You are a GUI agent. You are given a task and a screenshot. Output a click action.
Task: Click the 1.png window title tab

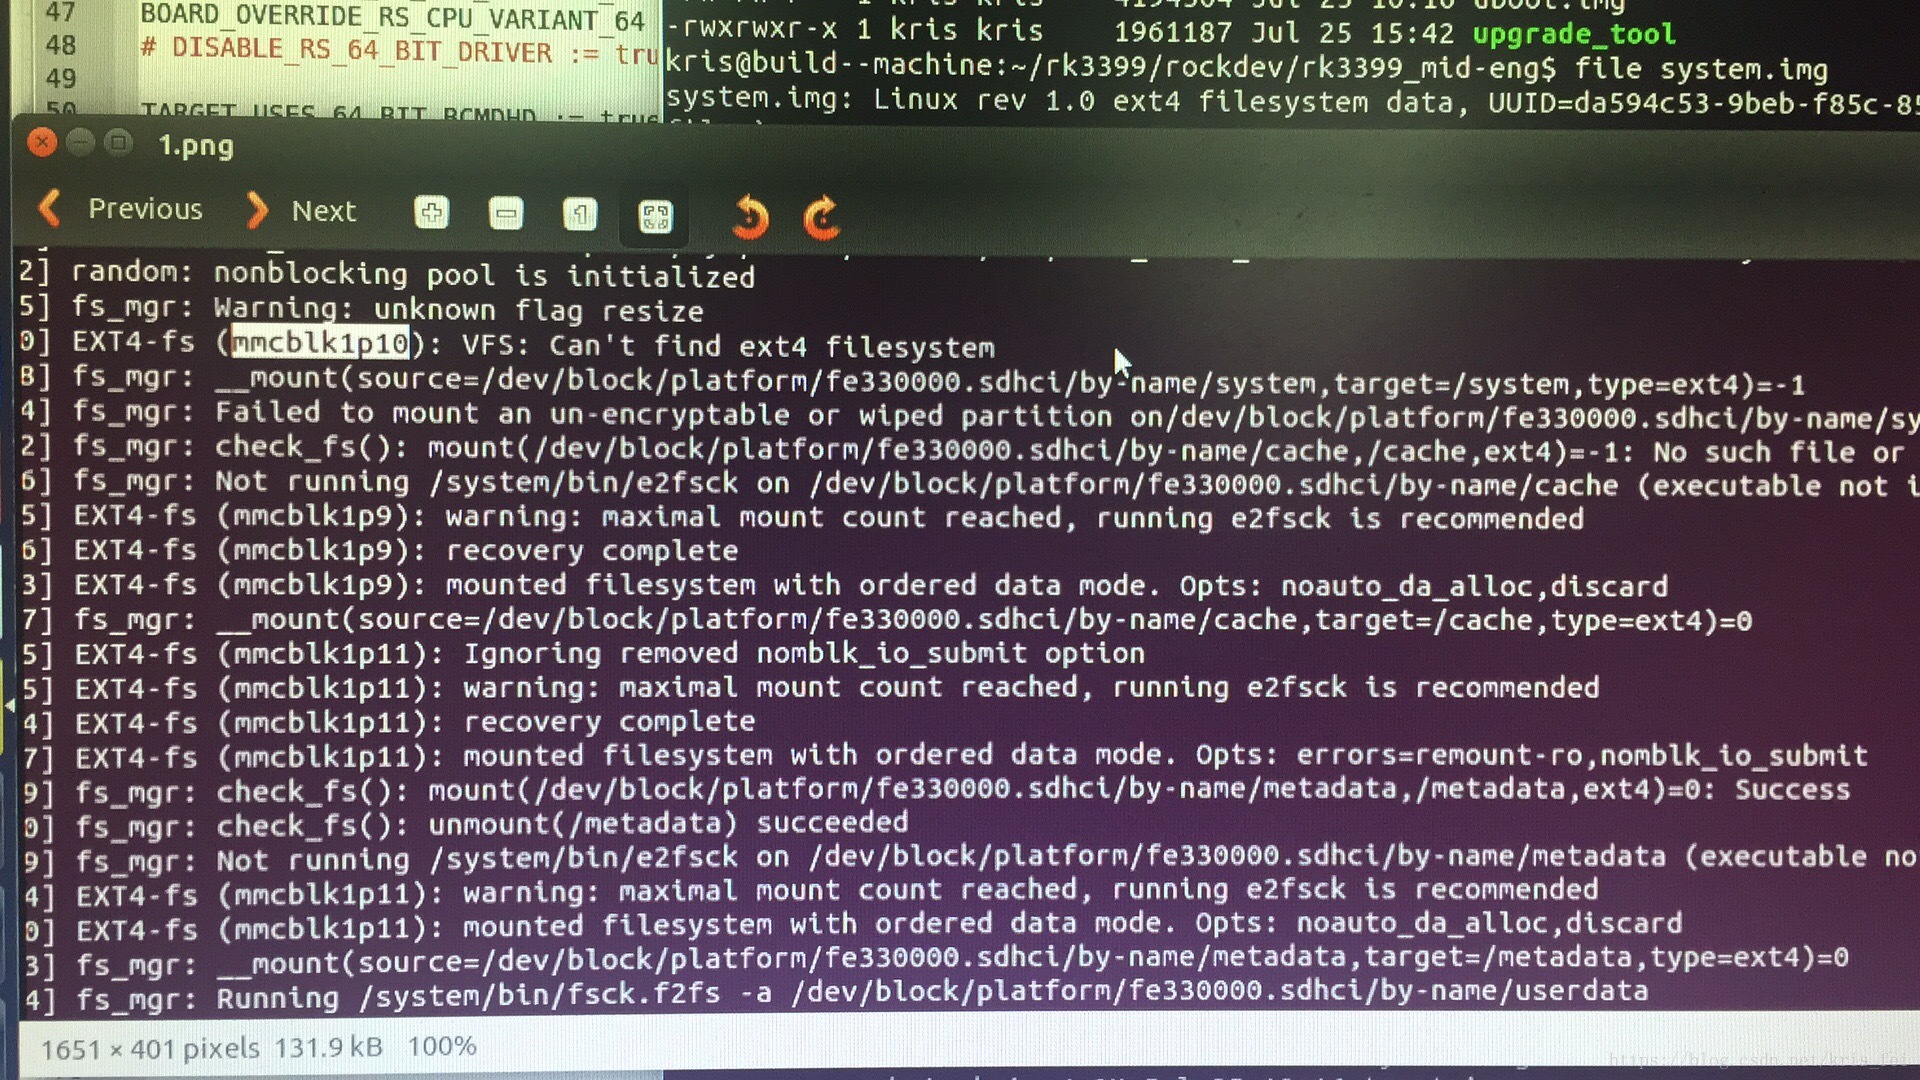[x=193, y=145]
